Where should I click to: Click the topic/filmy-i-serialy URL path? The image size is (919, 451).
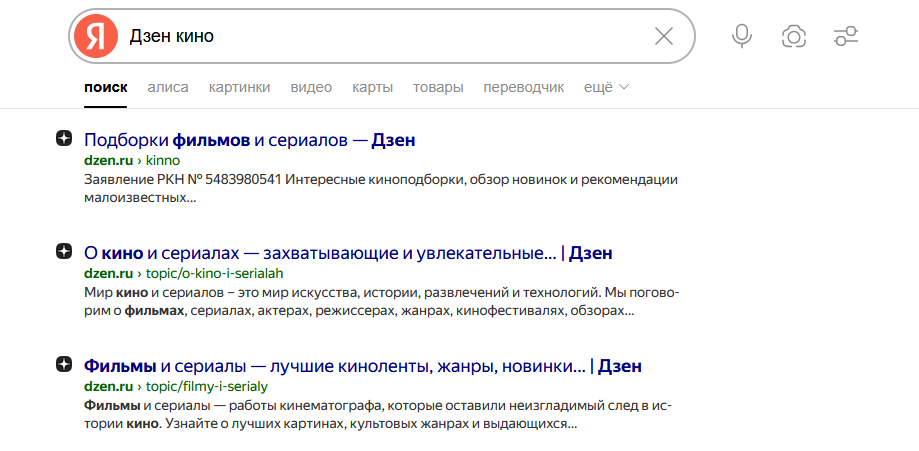pyautogui.click(x=207, y=386)
